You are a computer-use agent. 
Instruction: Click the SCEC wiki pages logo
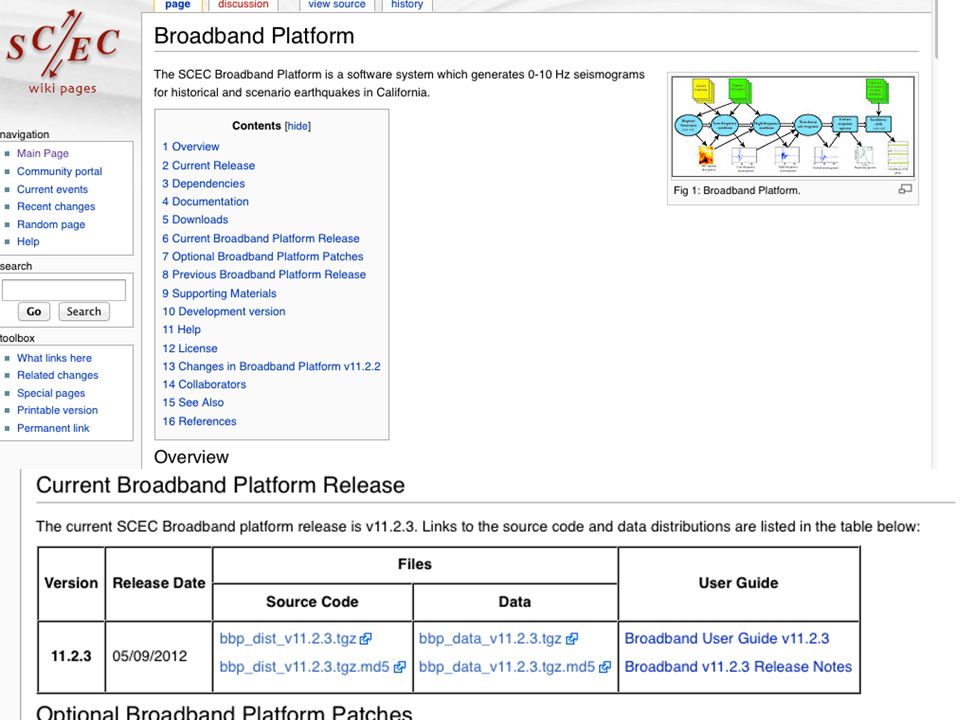[x=62, y=52]
